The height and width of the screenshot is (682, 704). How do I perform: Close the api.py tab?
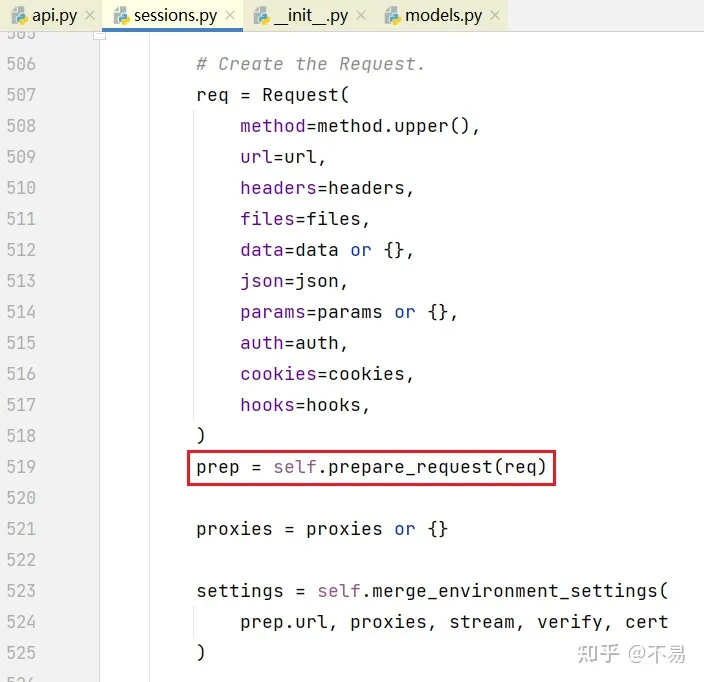pos(90,16)
